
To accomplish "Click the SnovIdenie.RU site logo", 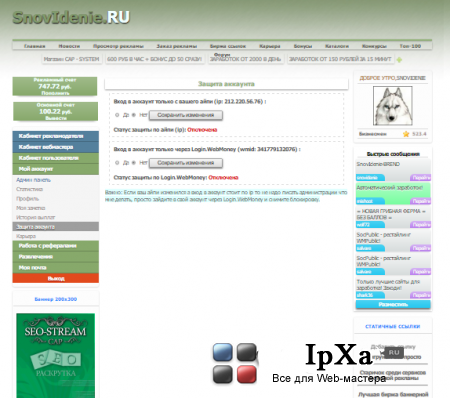I will (x=71, y=17).
